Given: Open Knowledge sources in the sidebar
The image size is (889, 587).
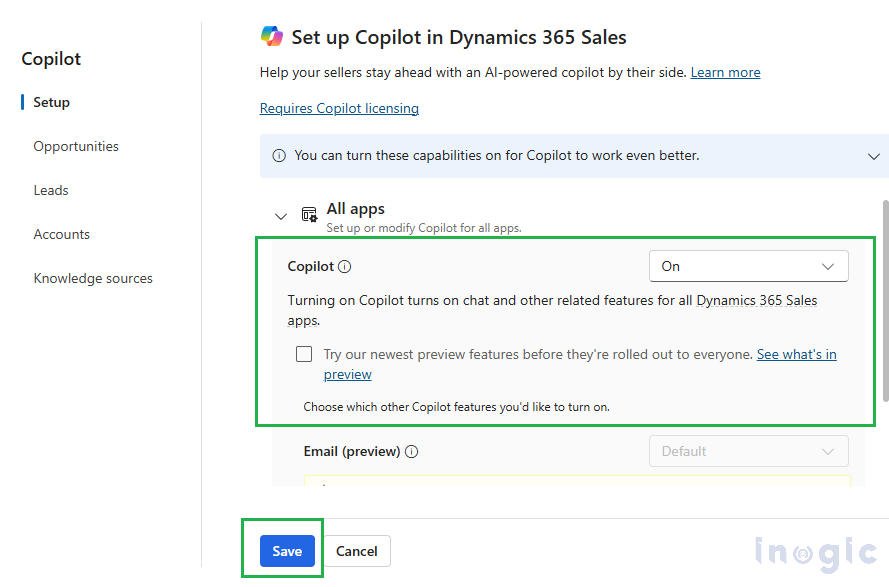Looking at the screenshot, I should tap(93, 278).
